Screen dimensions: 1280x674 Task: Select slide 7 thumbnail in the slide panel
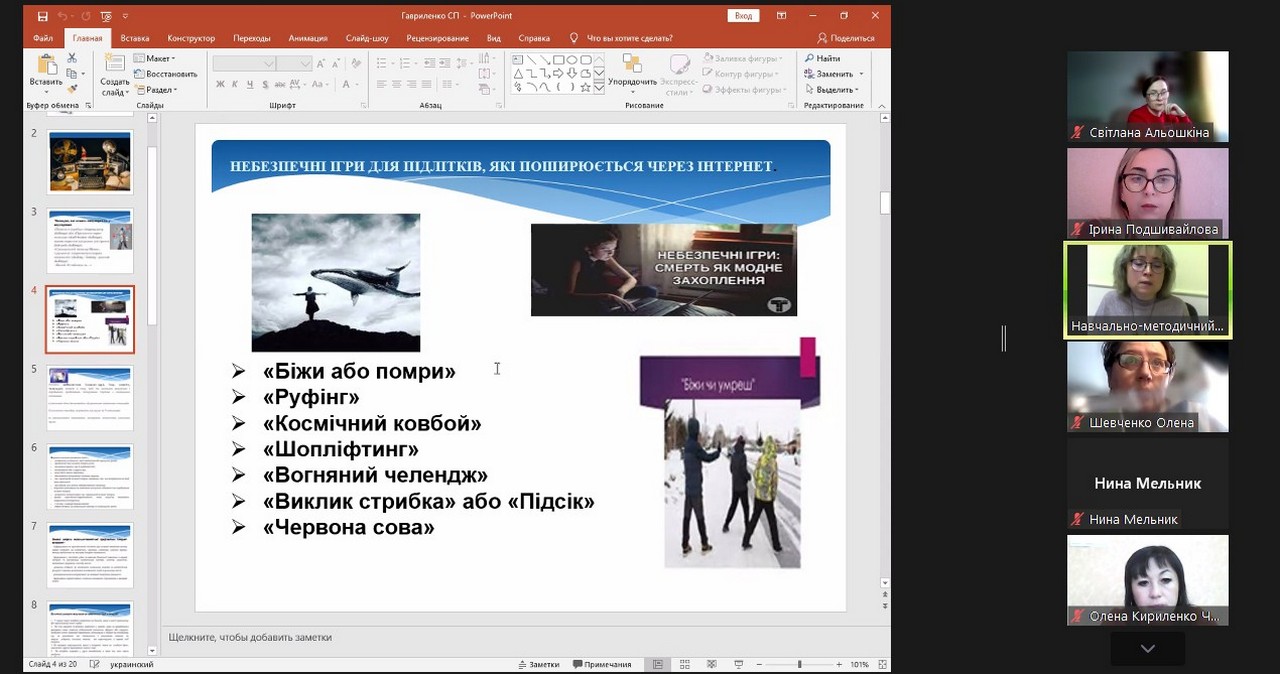pos(90,555)
